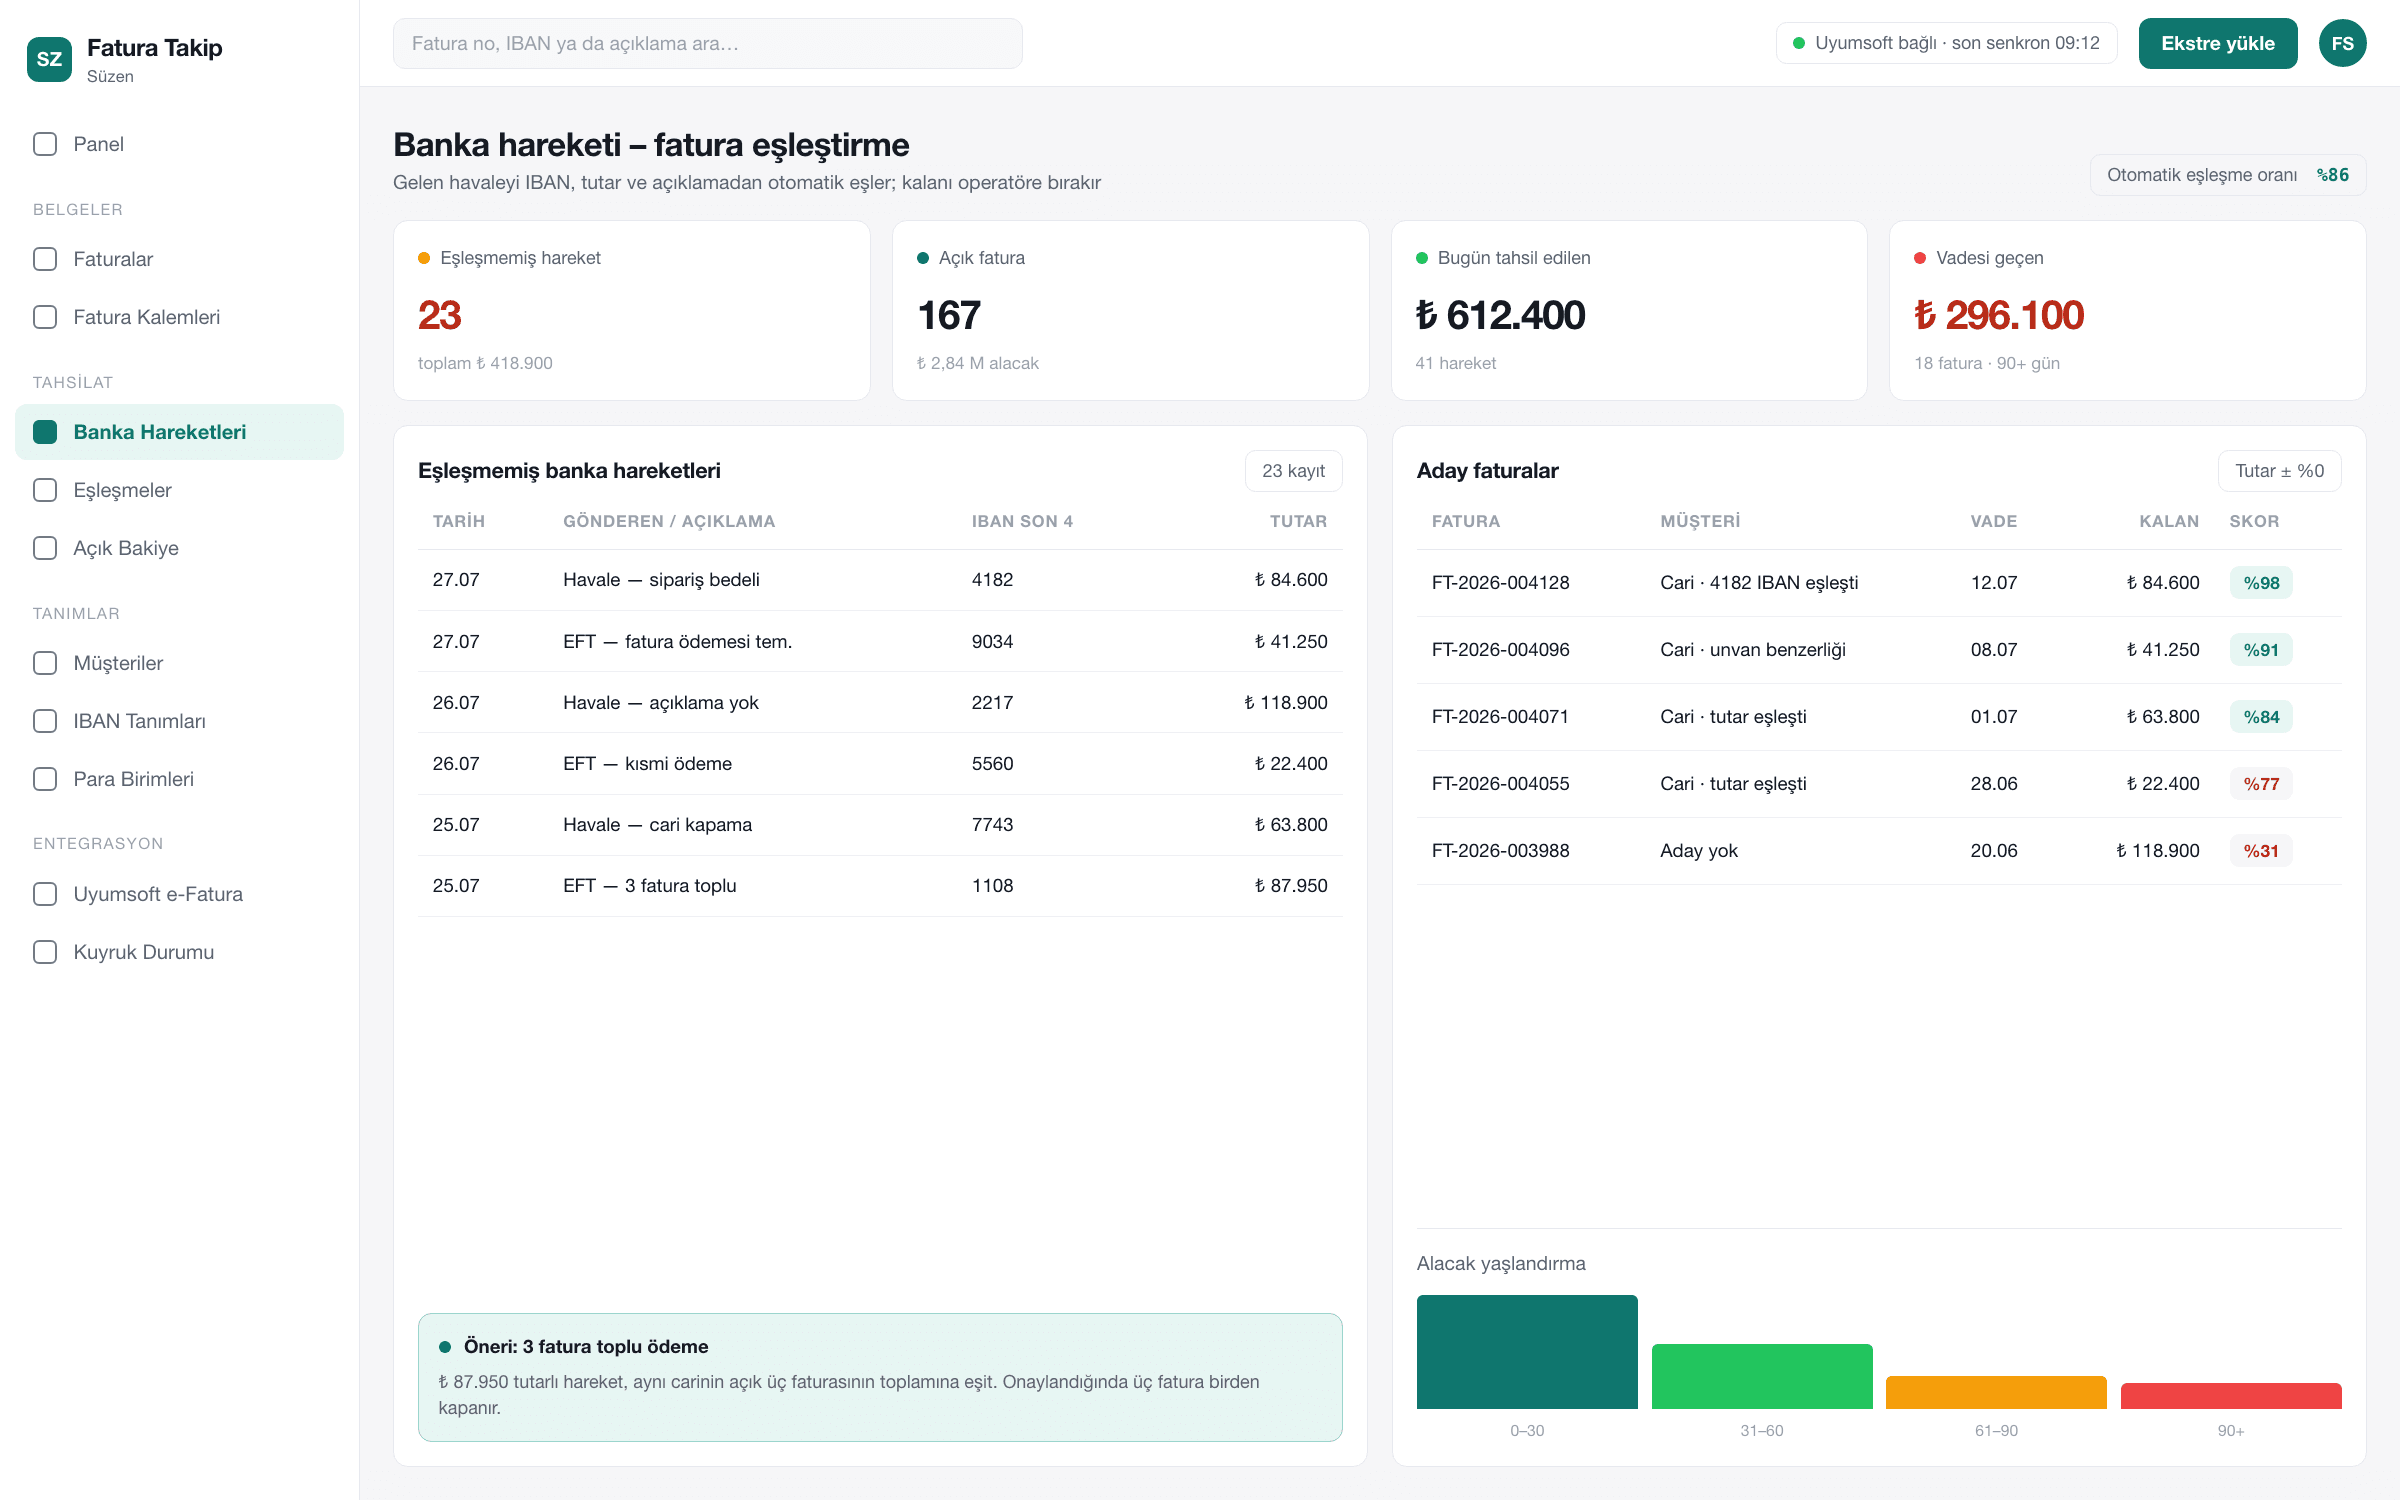Click the Kuyruk Durumu sidebar icon

45,952
